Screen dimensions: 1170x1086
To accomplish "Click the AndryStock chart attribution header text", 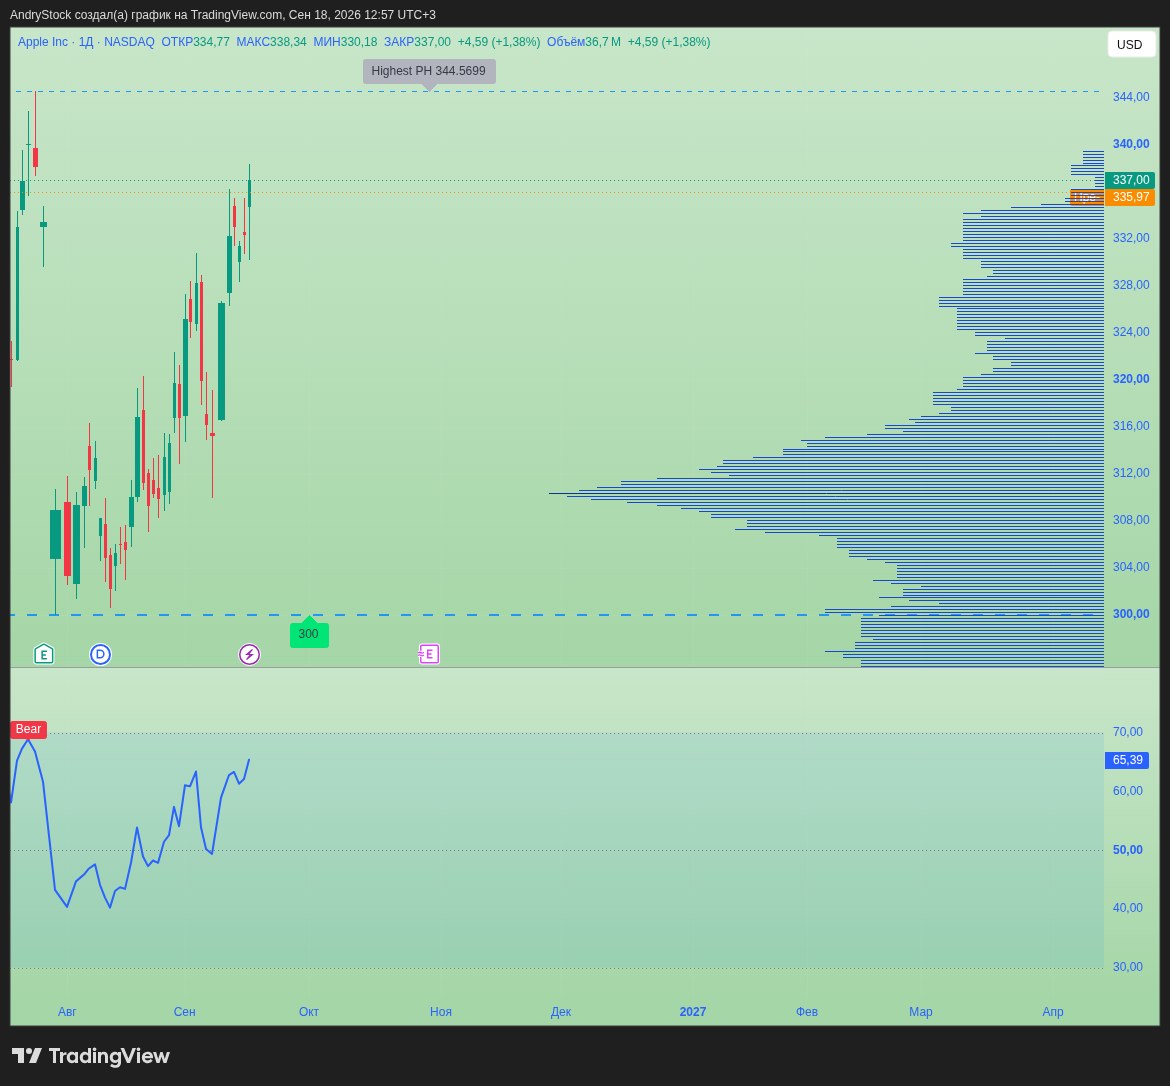I will 223,15.
